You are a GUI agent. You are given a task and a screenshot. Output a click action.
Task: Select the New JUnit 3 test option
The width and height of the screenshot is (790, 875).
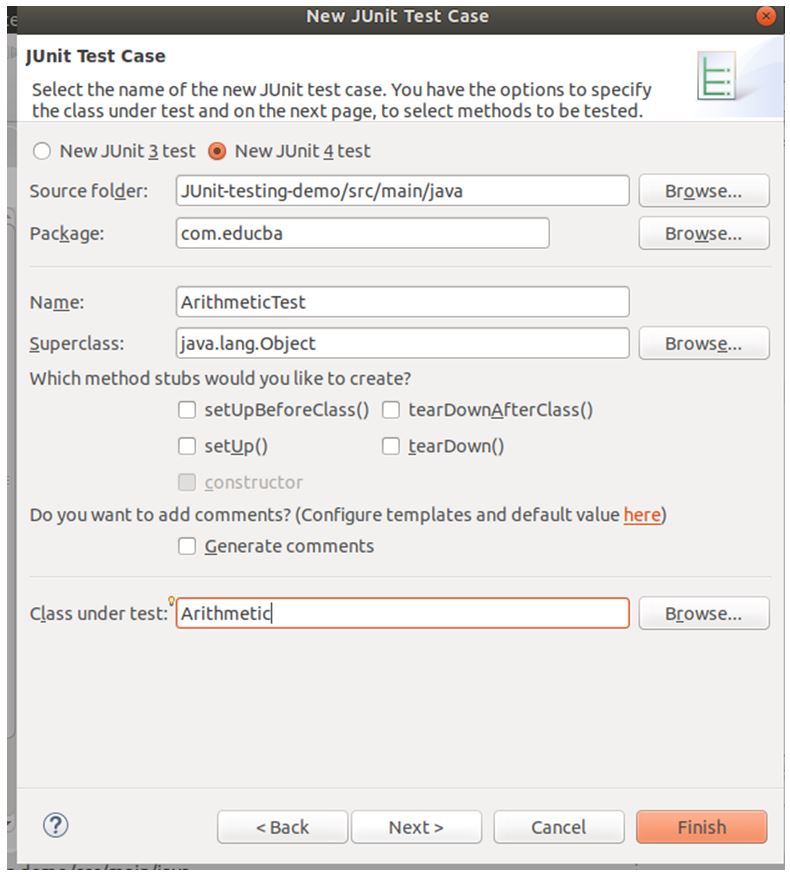pos(41,150)
